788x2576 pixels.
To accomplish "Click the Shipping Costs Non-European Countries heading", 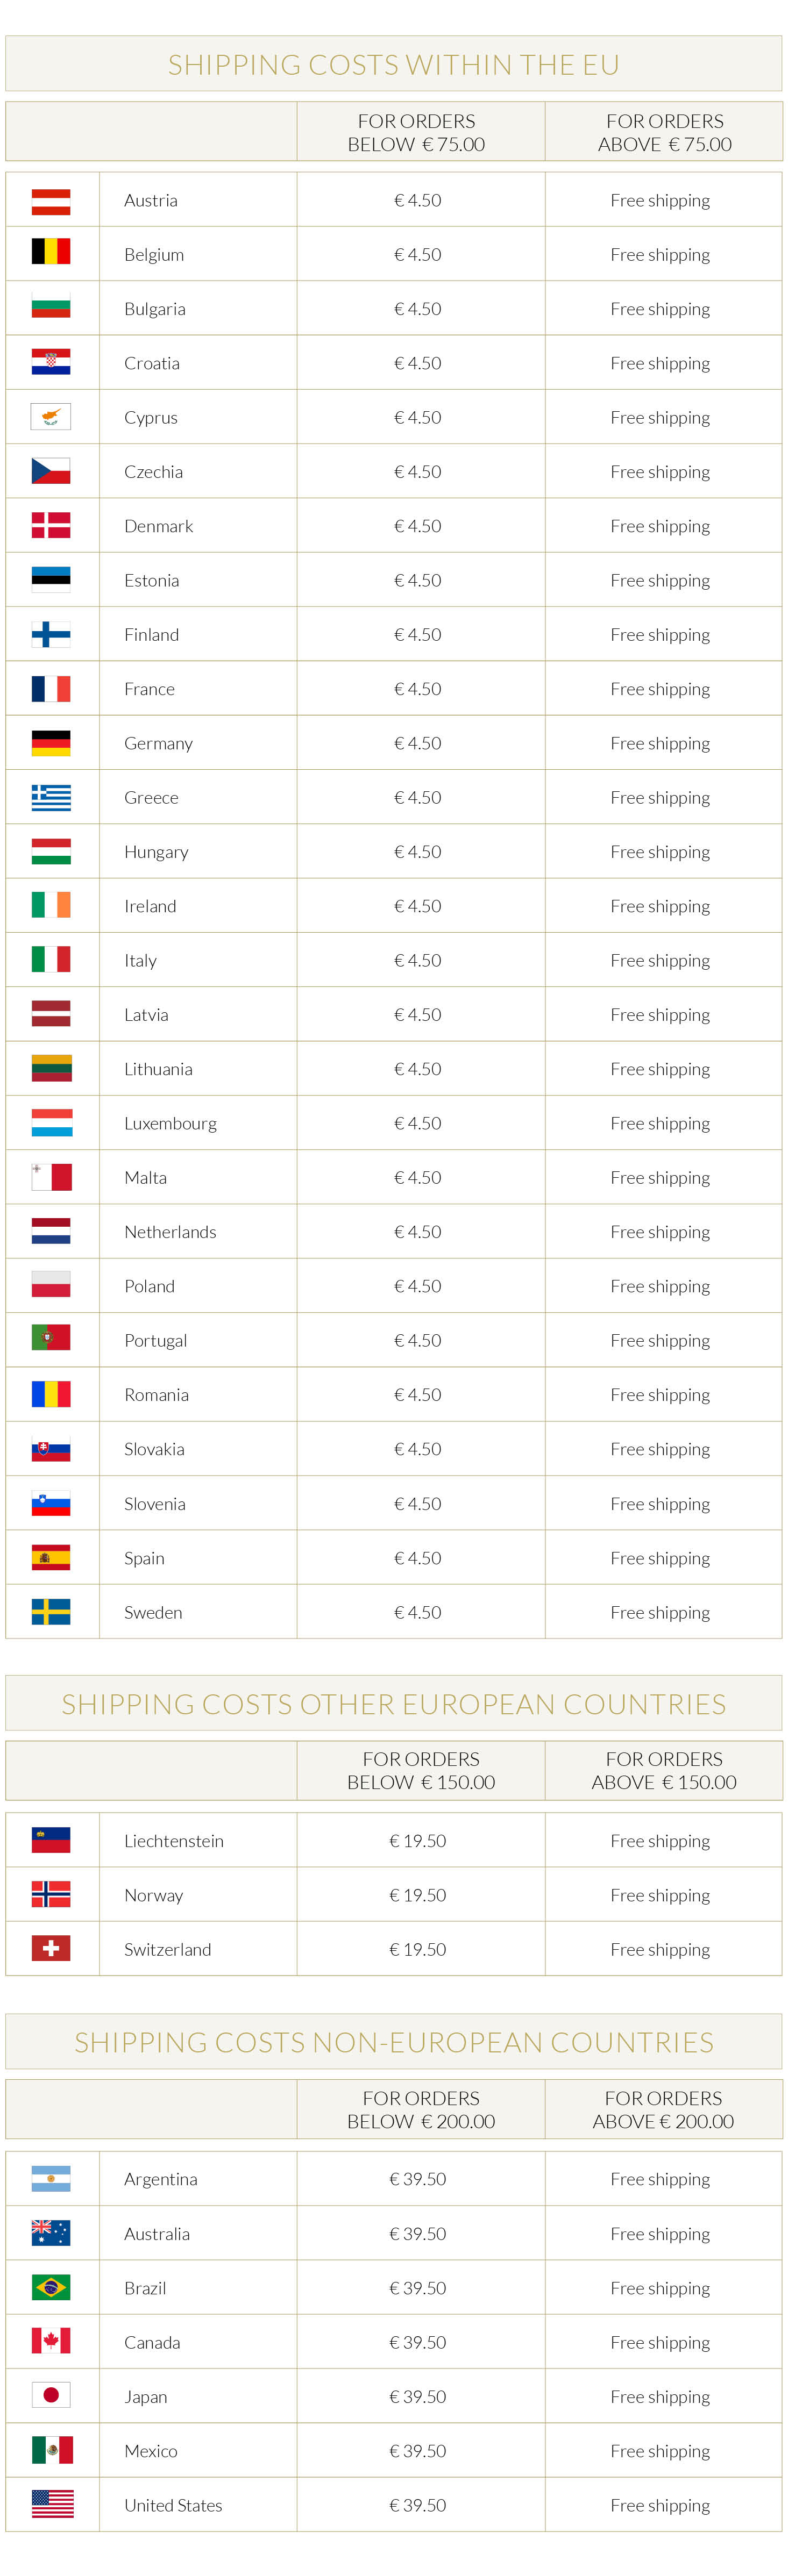I will click(394, 2043).
